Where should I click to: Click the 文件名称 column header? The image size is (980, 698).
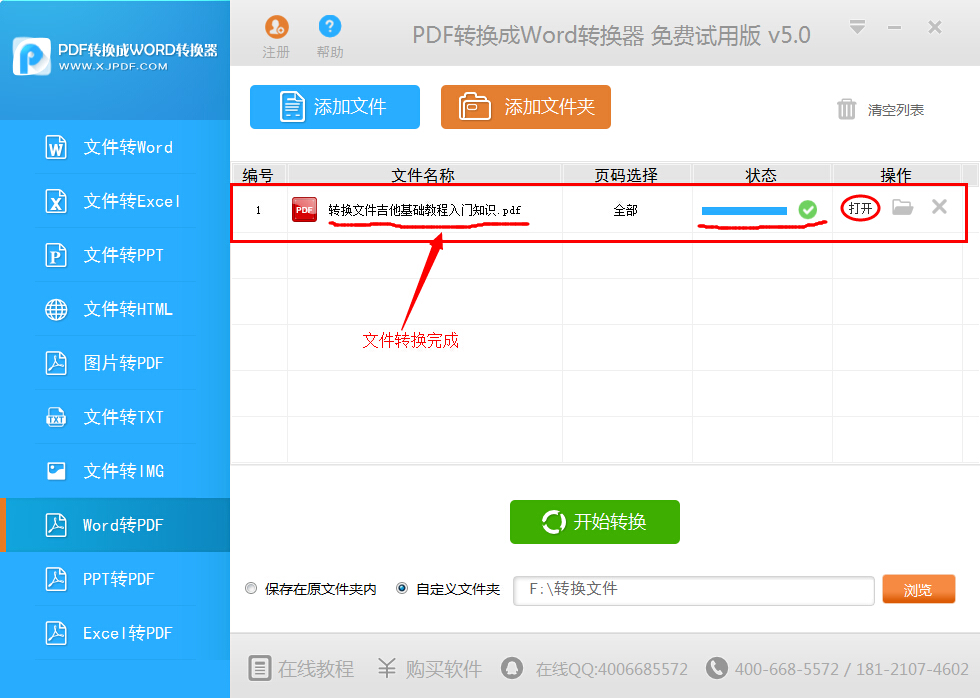tap(424, 175)
